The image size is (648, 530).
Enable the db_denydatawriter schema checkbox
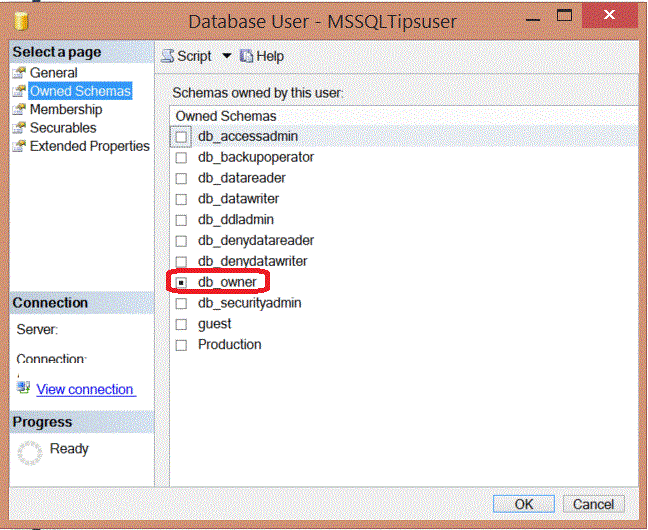point(181,262)
